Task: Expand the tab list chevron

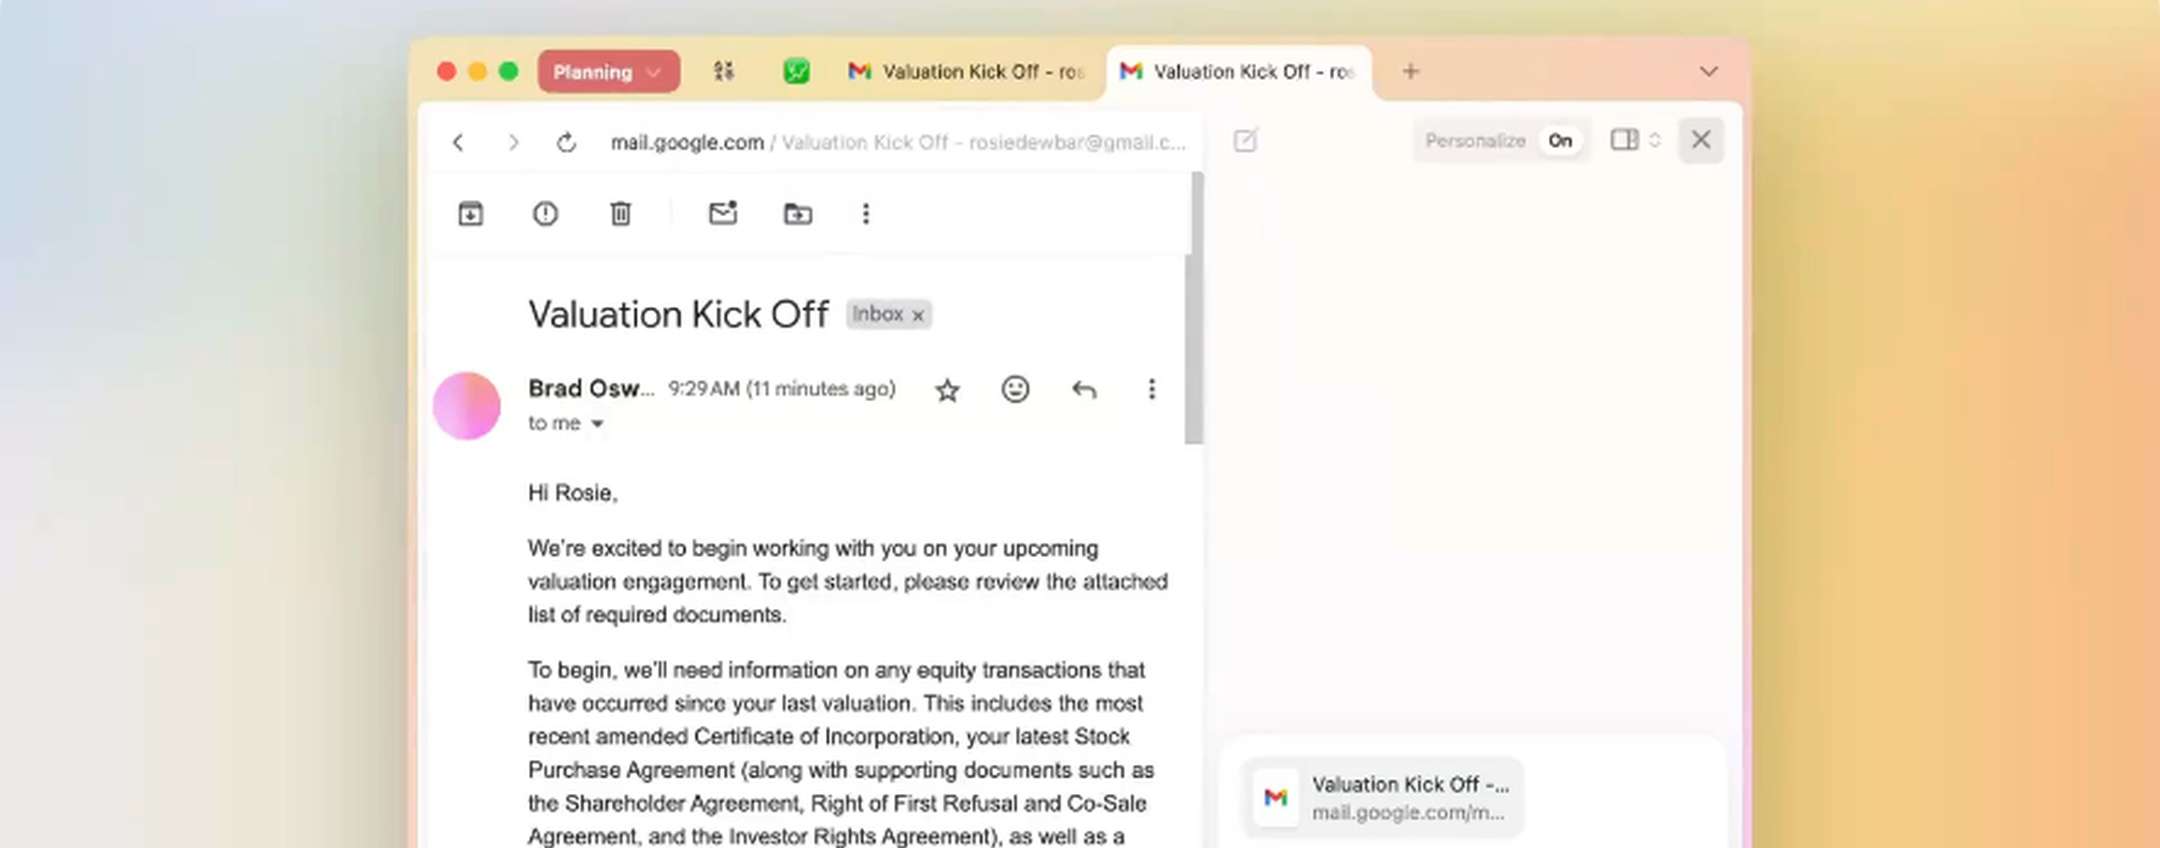Action: point(1708,71)
